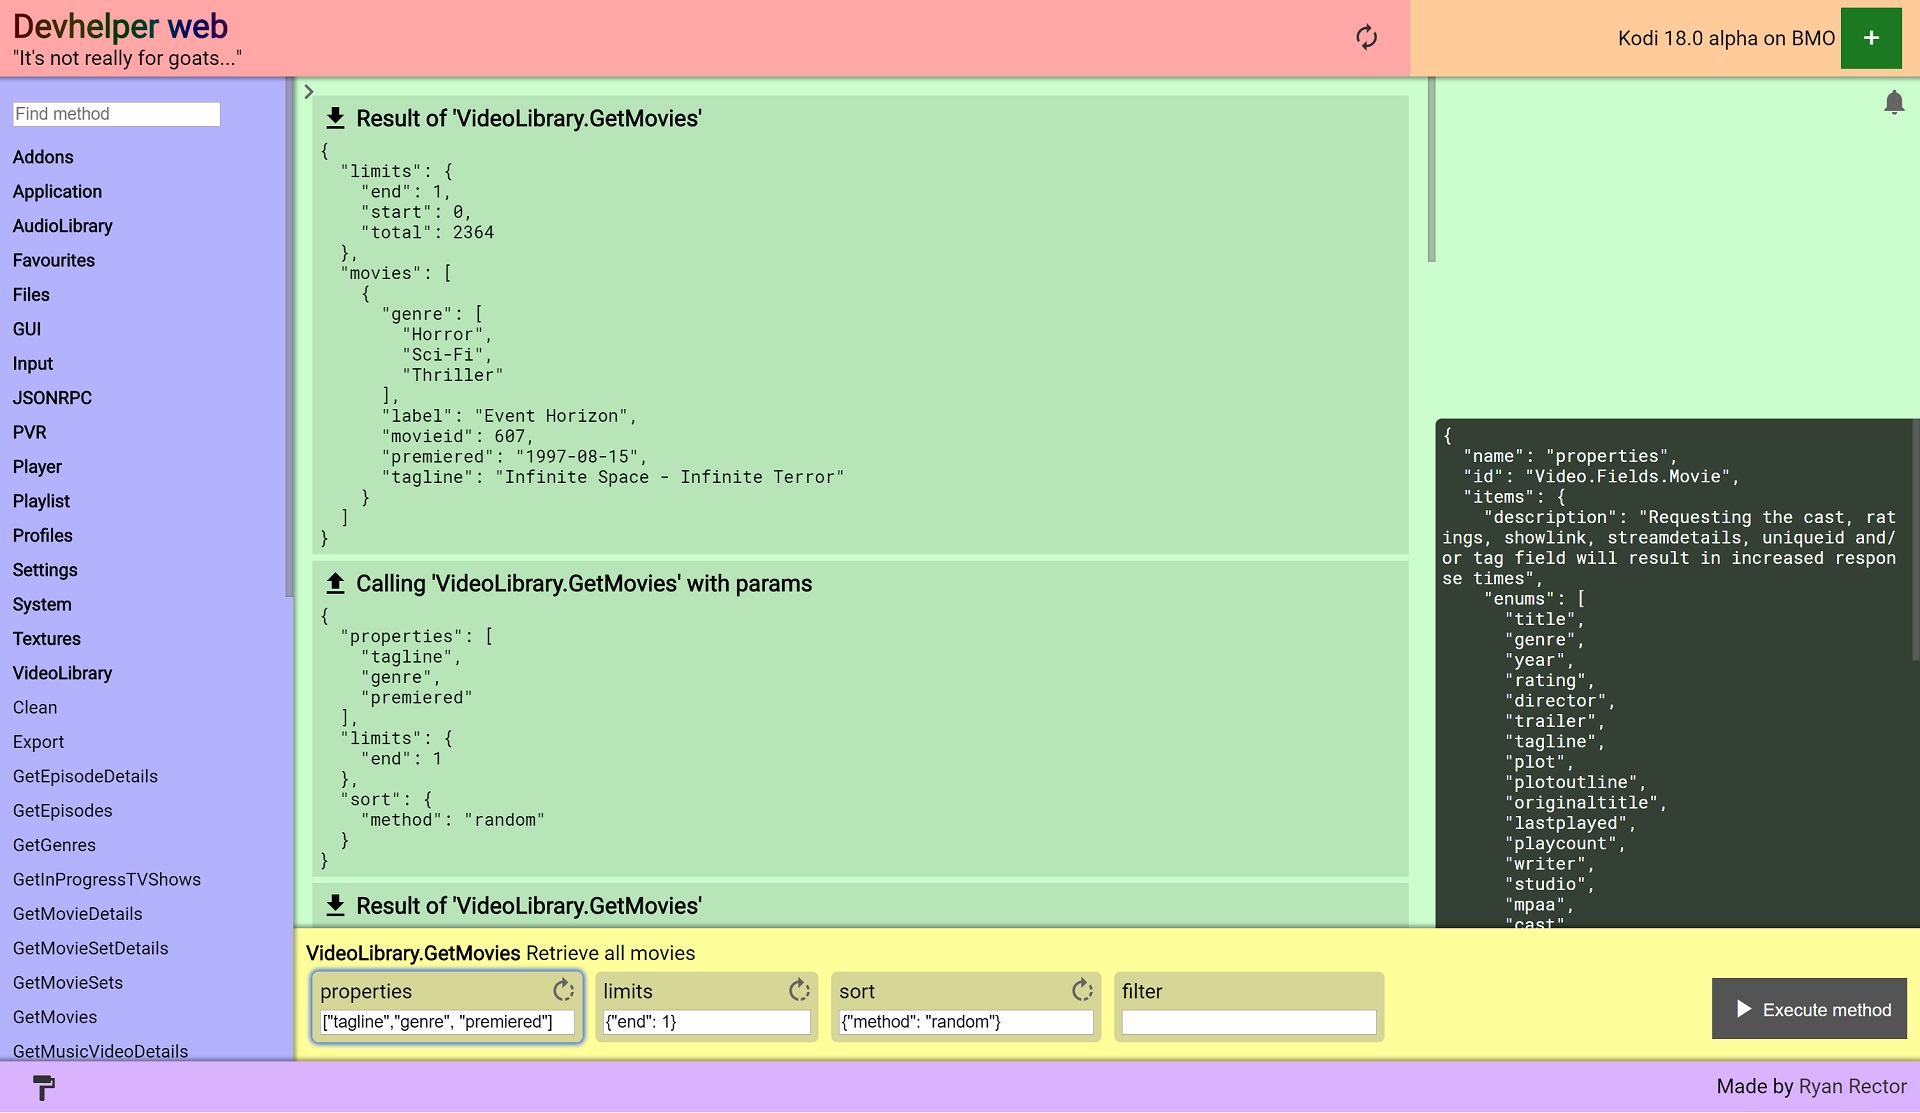Focus the Find method search box

point(116,114)
